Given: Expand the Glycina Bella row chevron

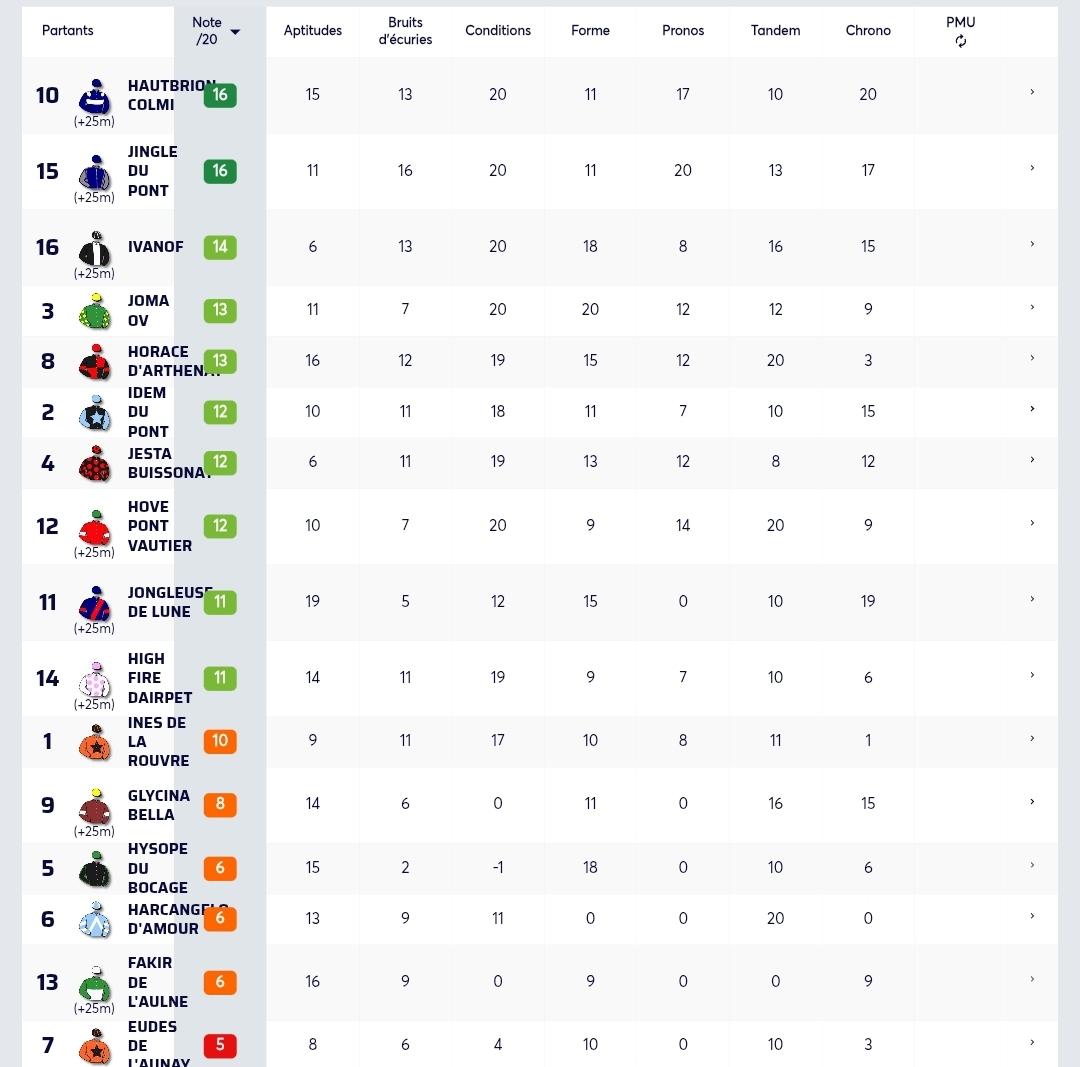Looking at the screenshot, I should click(1032, 802).
